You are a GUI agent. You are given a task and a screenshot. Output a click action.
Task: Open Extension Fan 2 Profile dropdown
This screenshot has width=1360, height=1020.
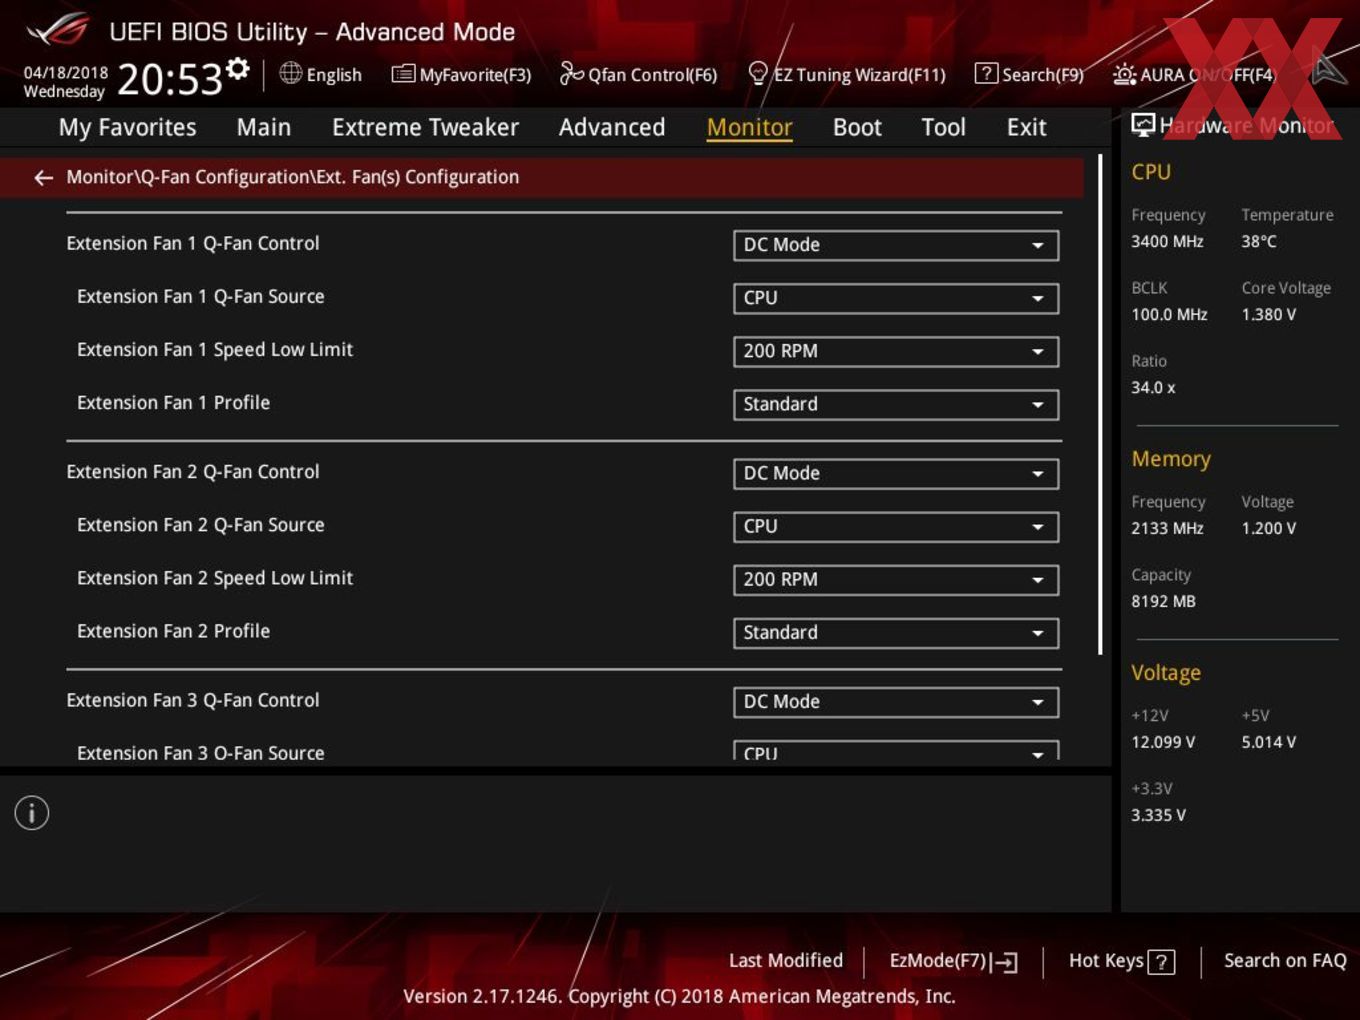pos(896,632)
